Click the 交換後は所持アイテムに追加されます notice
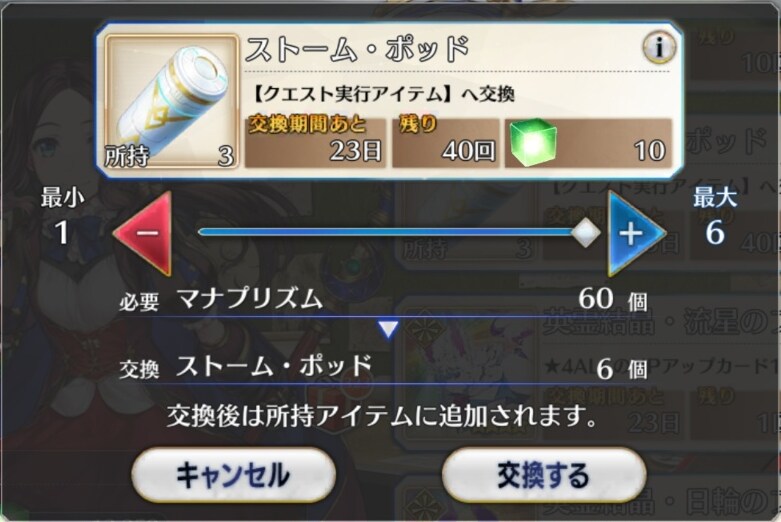781x522 pixels. (383, 416)
